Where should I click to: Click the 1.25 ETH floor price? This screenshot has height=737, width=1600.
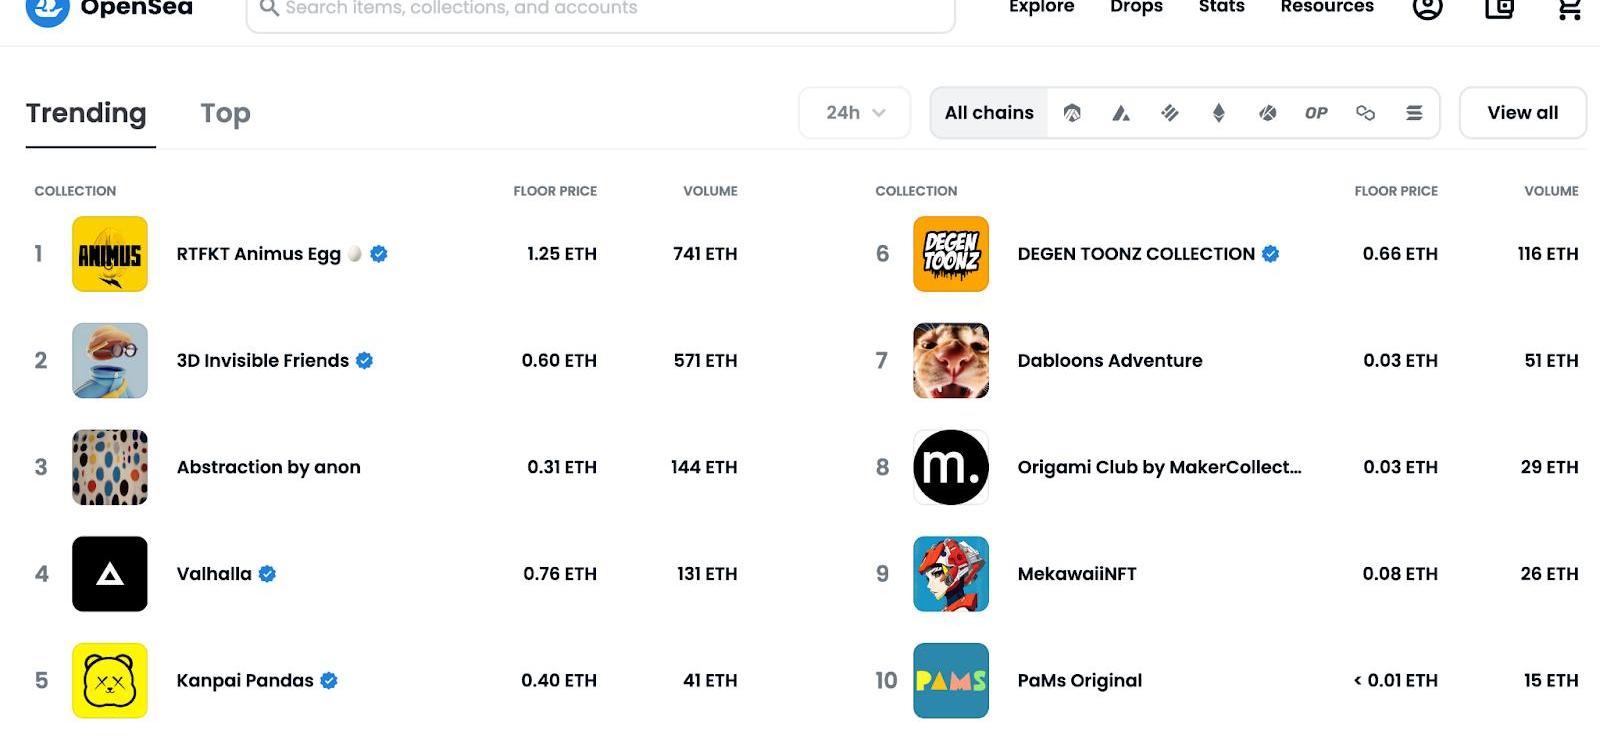562,254
